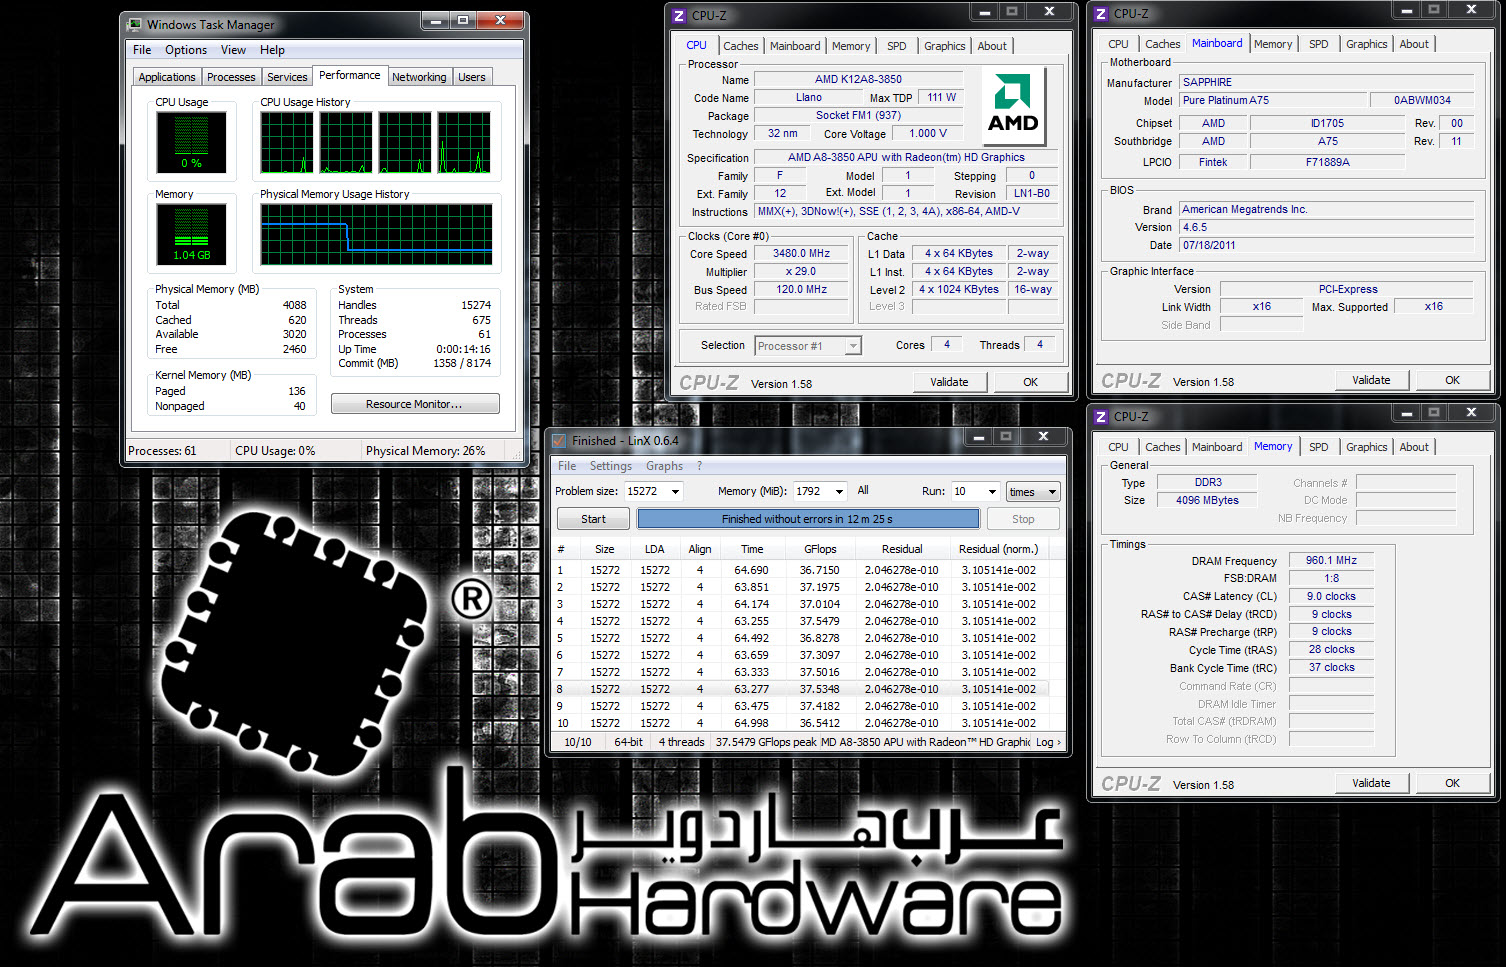Click the CPU-Z icon in the CPU tab window title
The image size is (1506, 967).
coord(679,15)
